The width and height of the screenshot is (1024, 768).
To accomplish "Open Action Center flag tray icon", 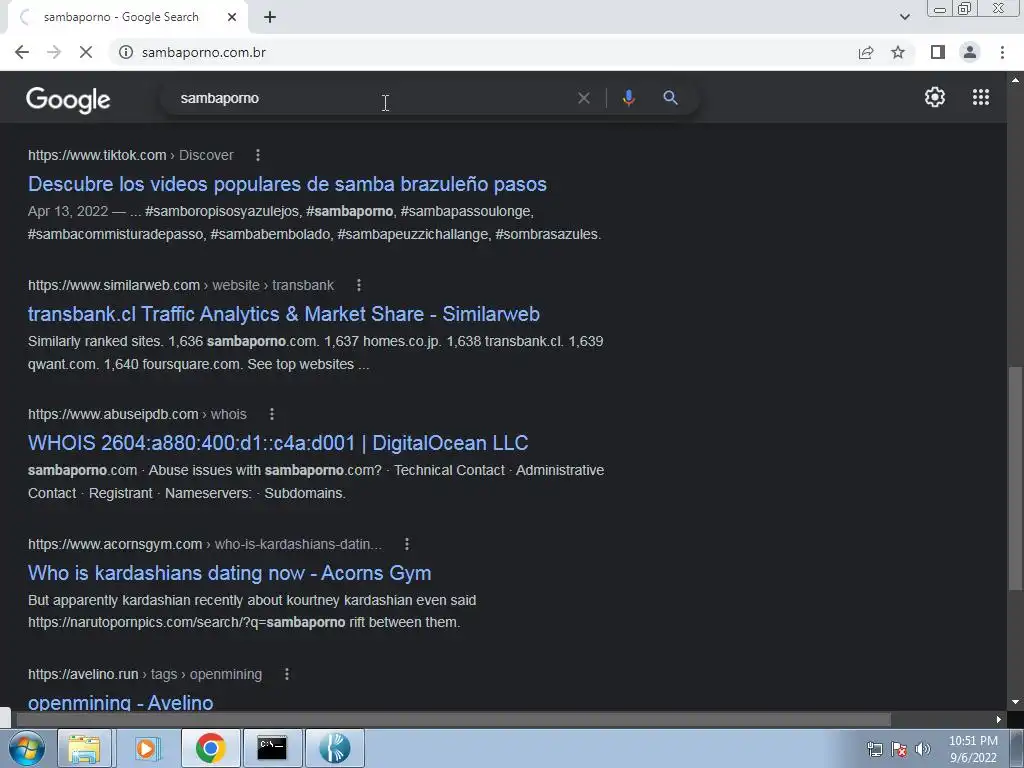I will coord(899,749).
